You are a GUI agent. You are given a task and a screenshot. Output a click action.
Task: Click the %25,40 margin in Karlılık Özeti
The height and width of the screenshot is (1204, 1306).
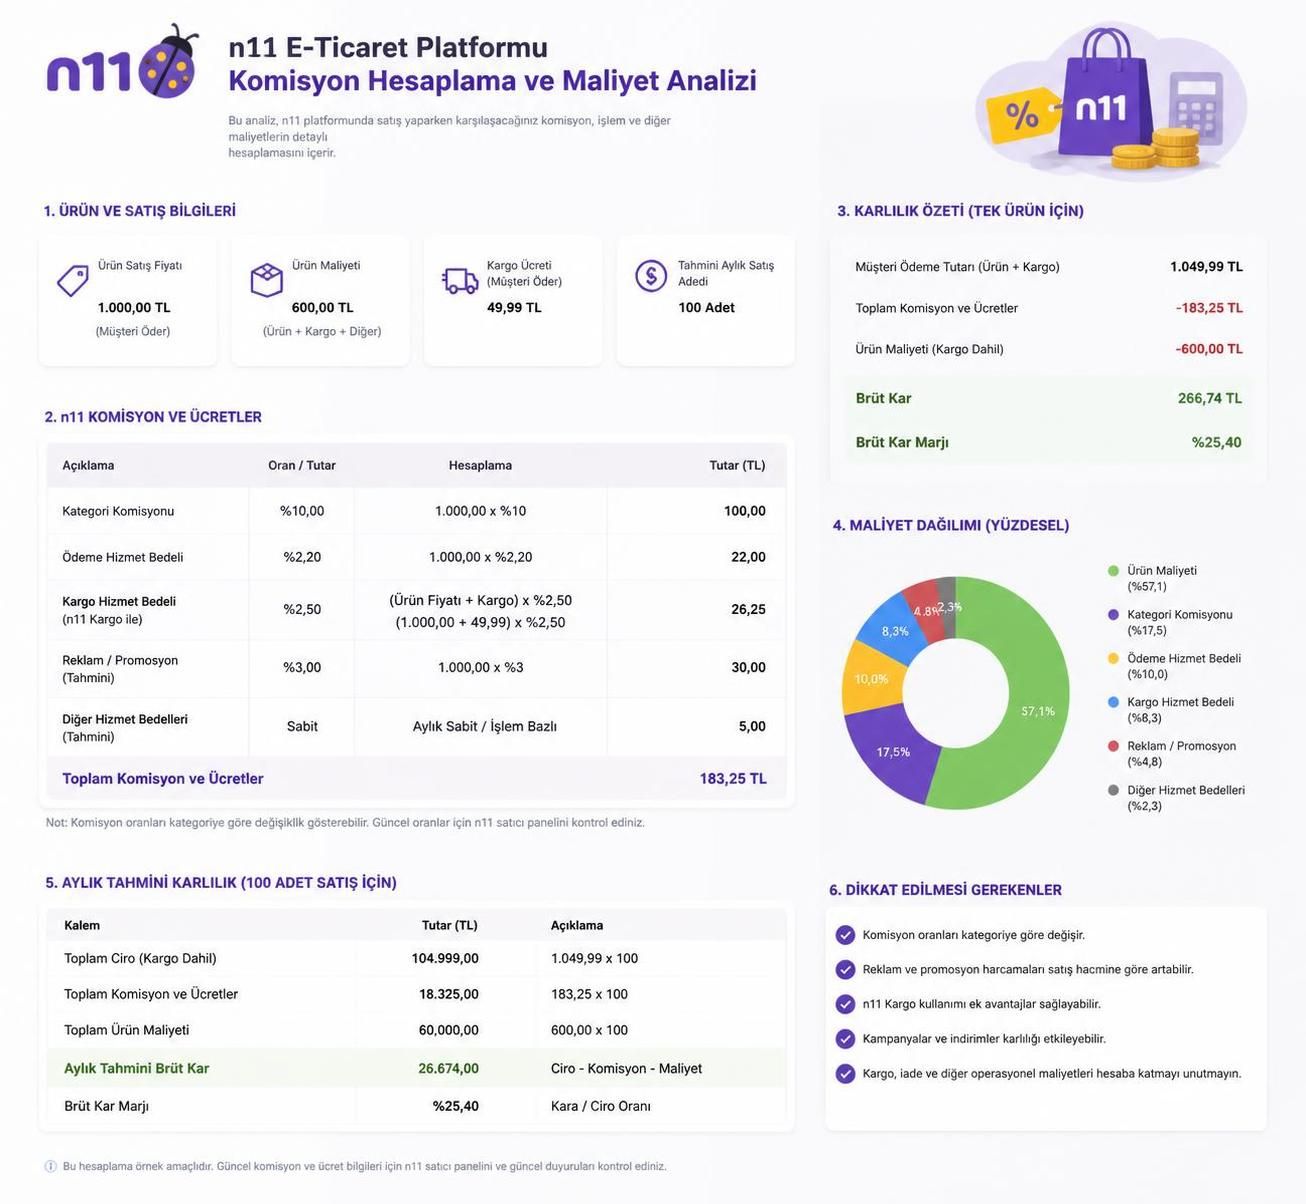(1216, 442)
